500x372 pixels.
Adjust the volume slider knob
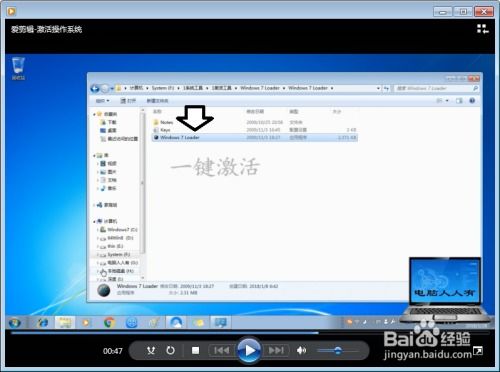pyautogui.click(x=338, y=350)
